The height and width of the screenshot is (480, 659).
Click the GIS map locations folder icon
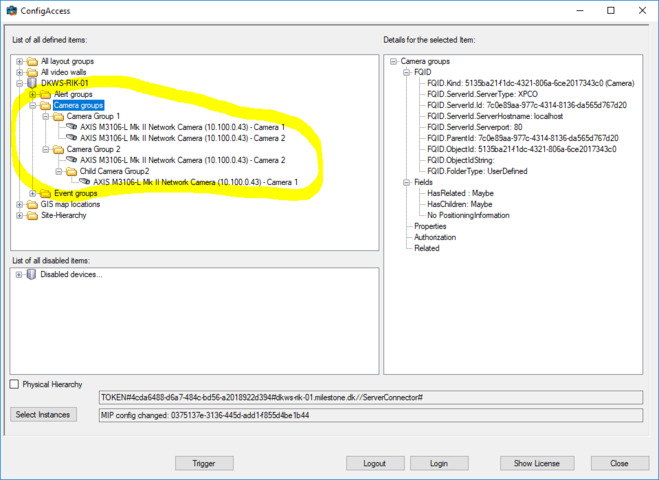point(33,204)
